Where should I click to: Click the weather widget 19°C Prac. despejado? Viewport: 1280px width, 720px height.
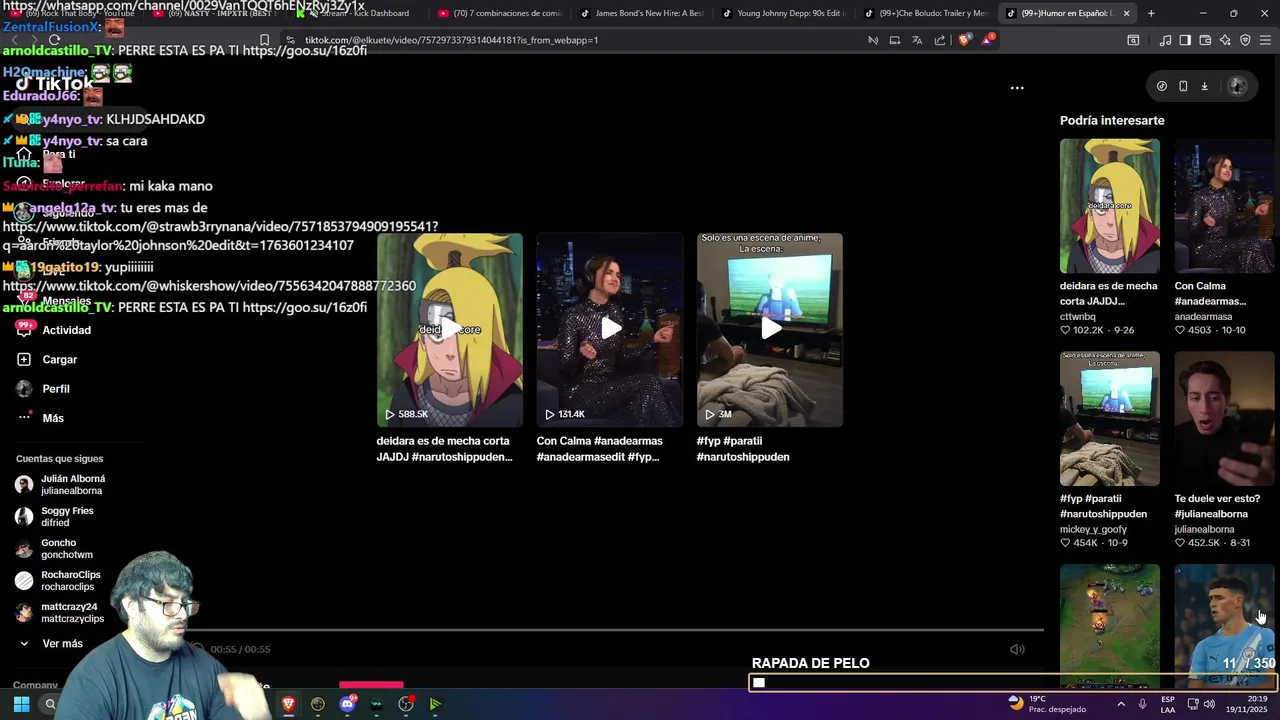click(1047, 704)
